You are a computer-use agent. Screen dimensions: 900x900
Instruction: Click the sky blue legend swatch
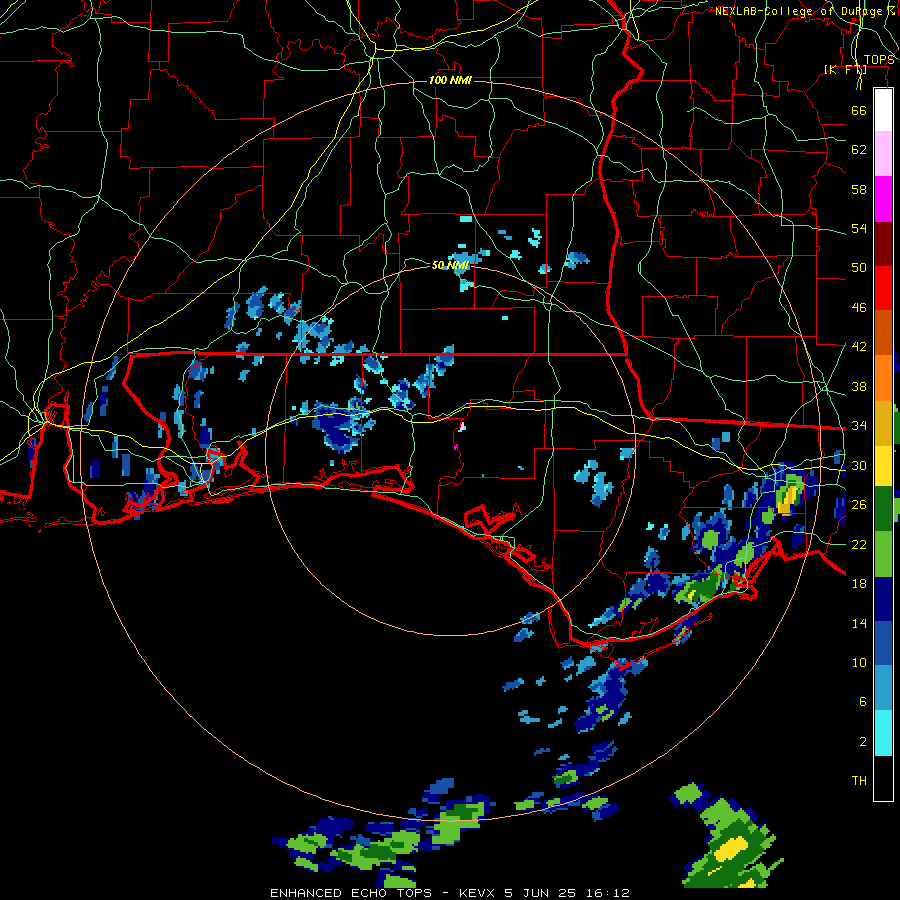[883, 688]
